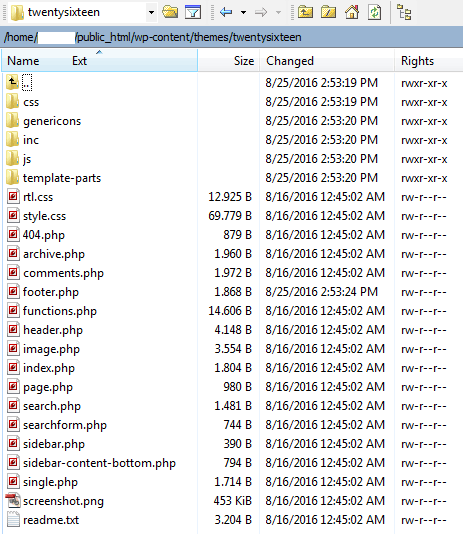Click the remote path bar
Viewport: 463px width, 534px height.
pyautogui.click(x=232, y=37)
